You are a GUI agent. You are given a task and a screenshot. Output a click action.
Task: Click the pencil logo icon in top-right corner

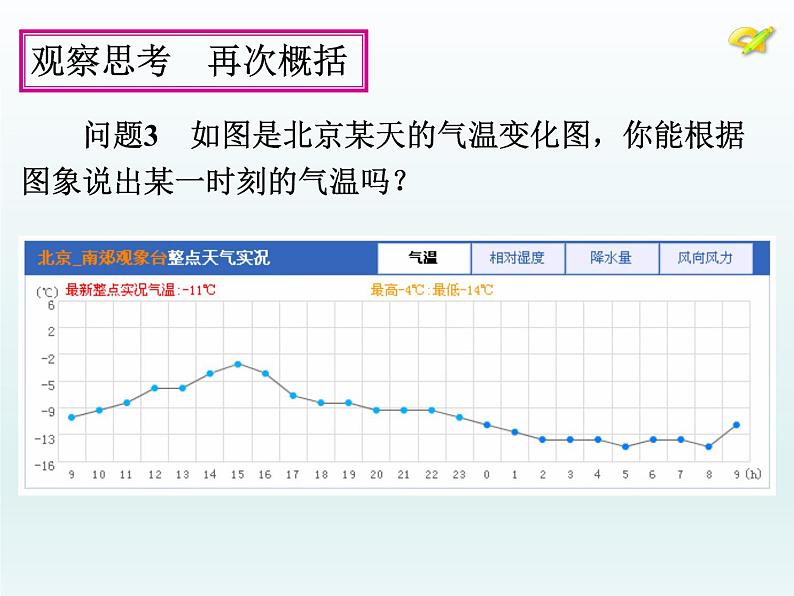coord(749,40)
